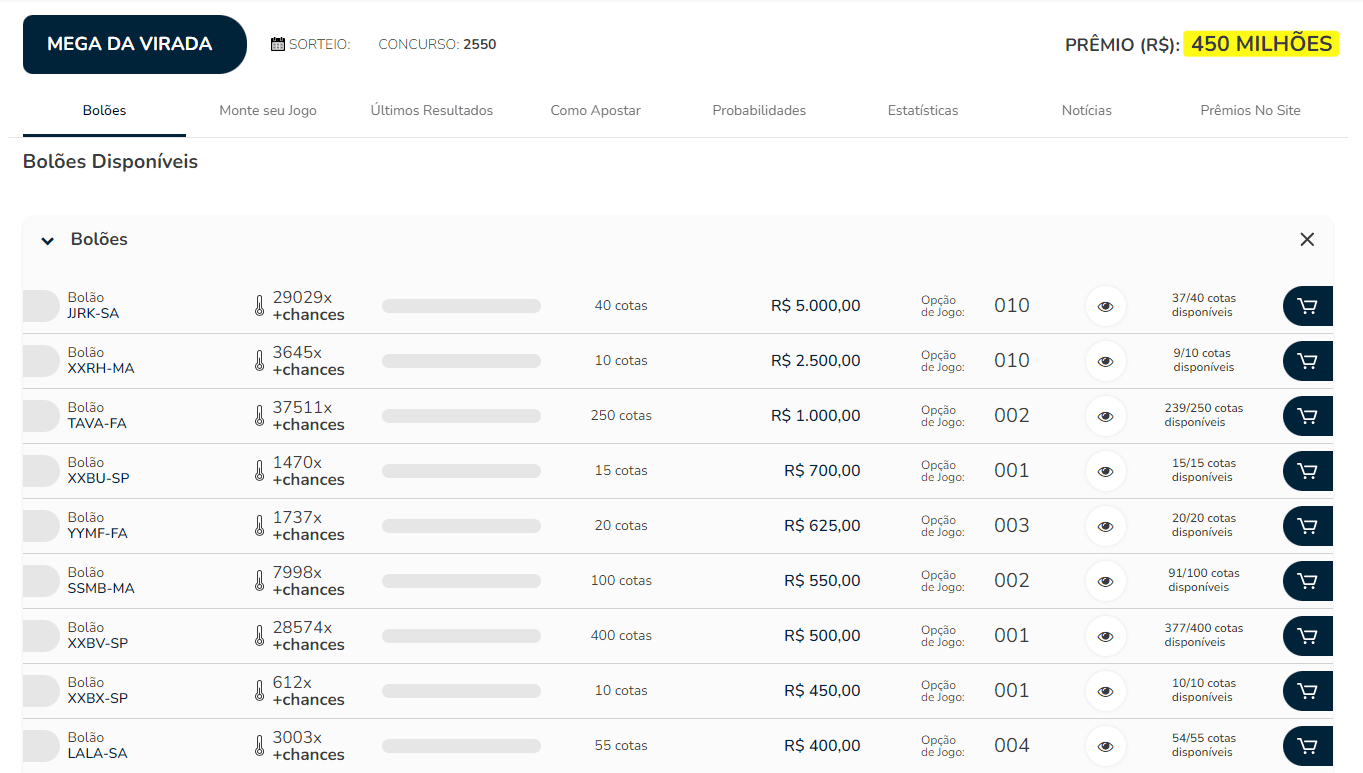Open the Últimos Resultados tab
Viewport: 1363px width, 773px height.
[432, 110]
